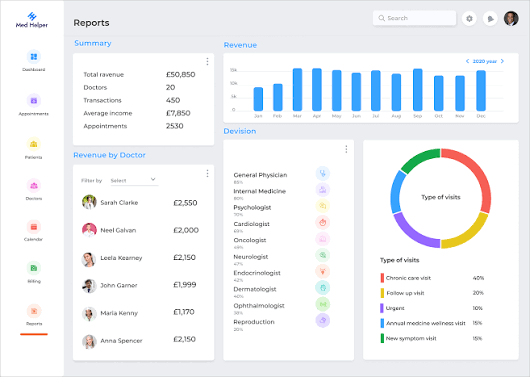Screen dimensions: 530x377
Task: Go to previous year in Revenue chart
Action: [467, 61]
